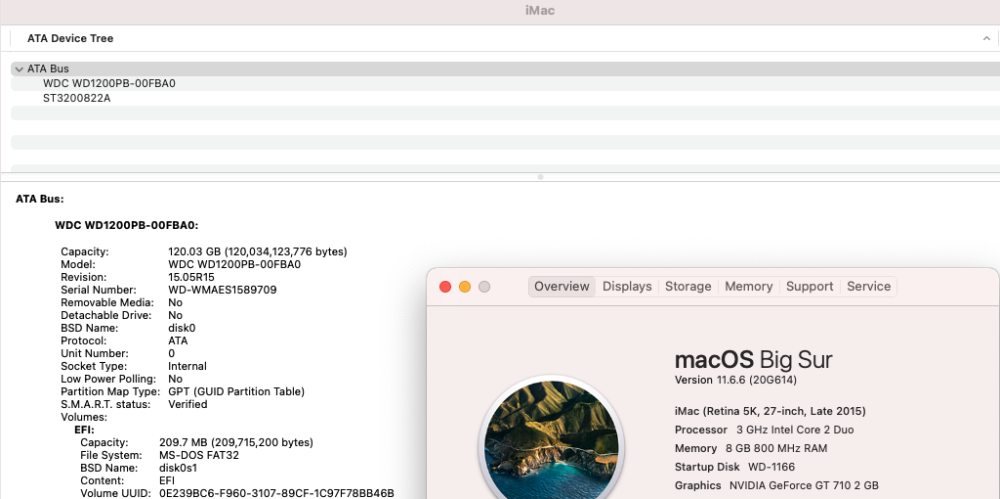Open the Service tab

(869, 287)
